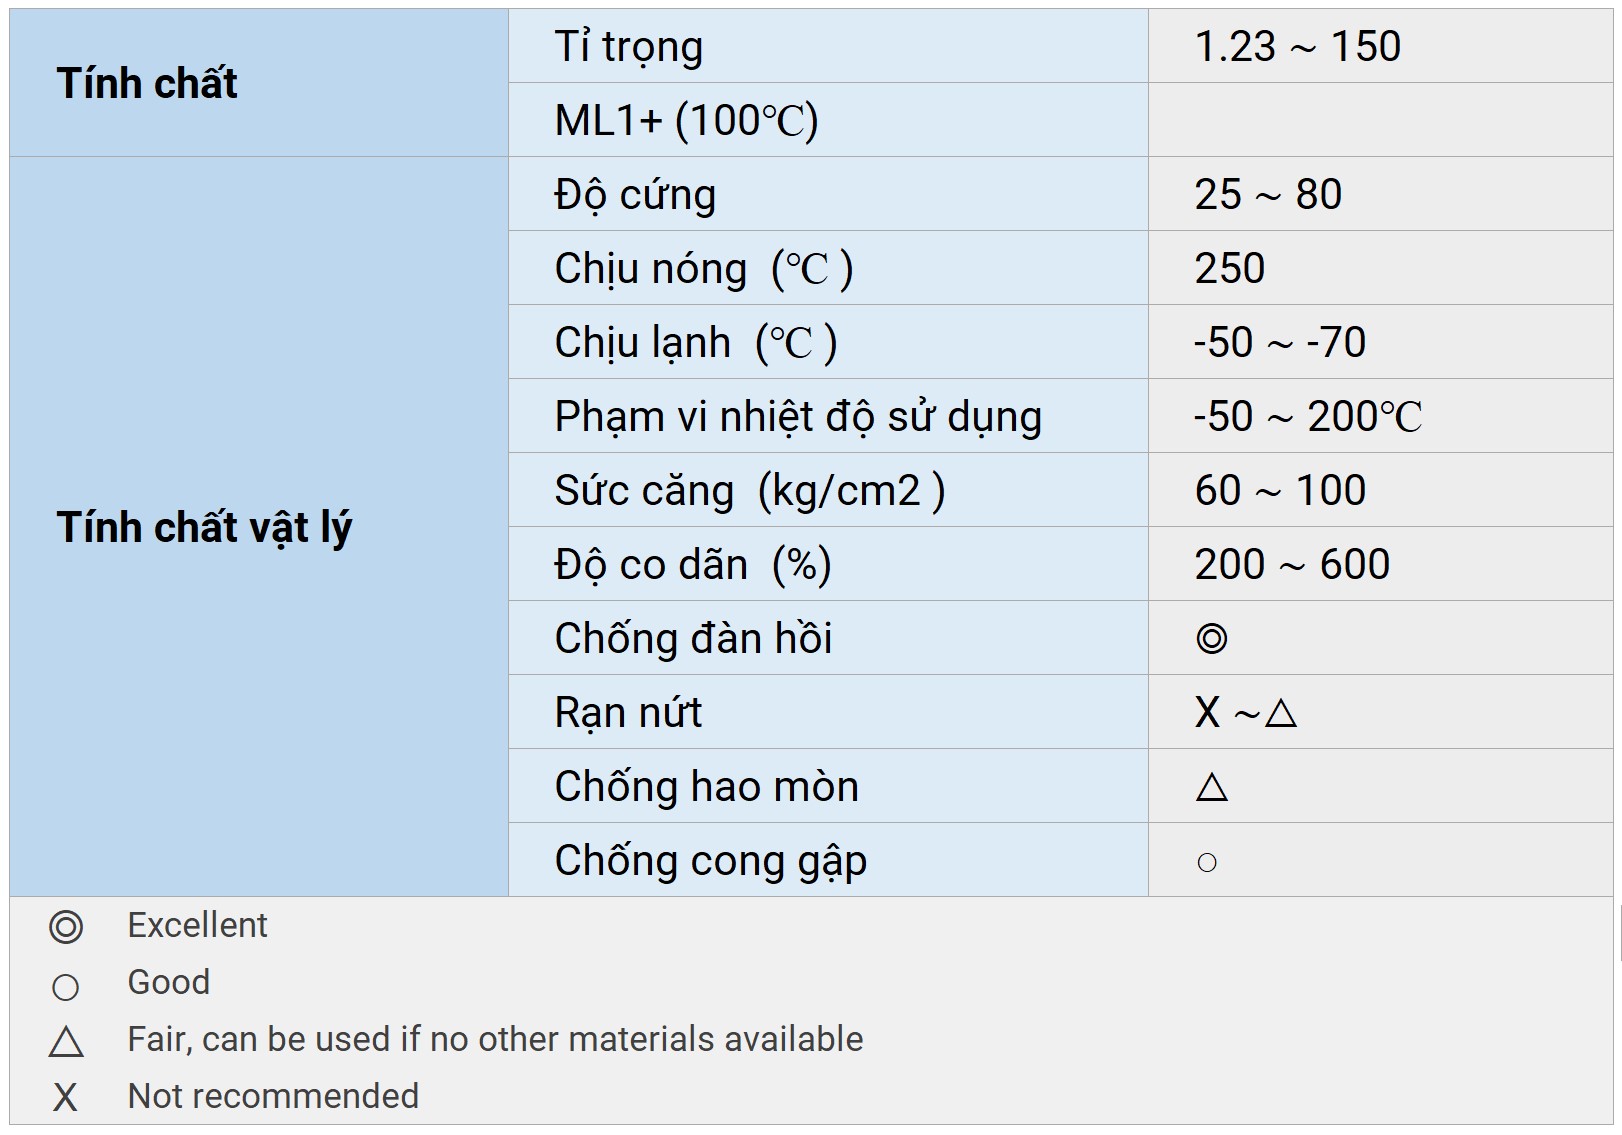Viewport: 1622px width, 1135px height.
Task: Select the double-circle rating in Chống đàn hồi row
Action: (1211, 638)
